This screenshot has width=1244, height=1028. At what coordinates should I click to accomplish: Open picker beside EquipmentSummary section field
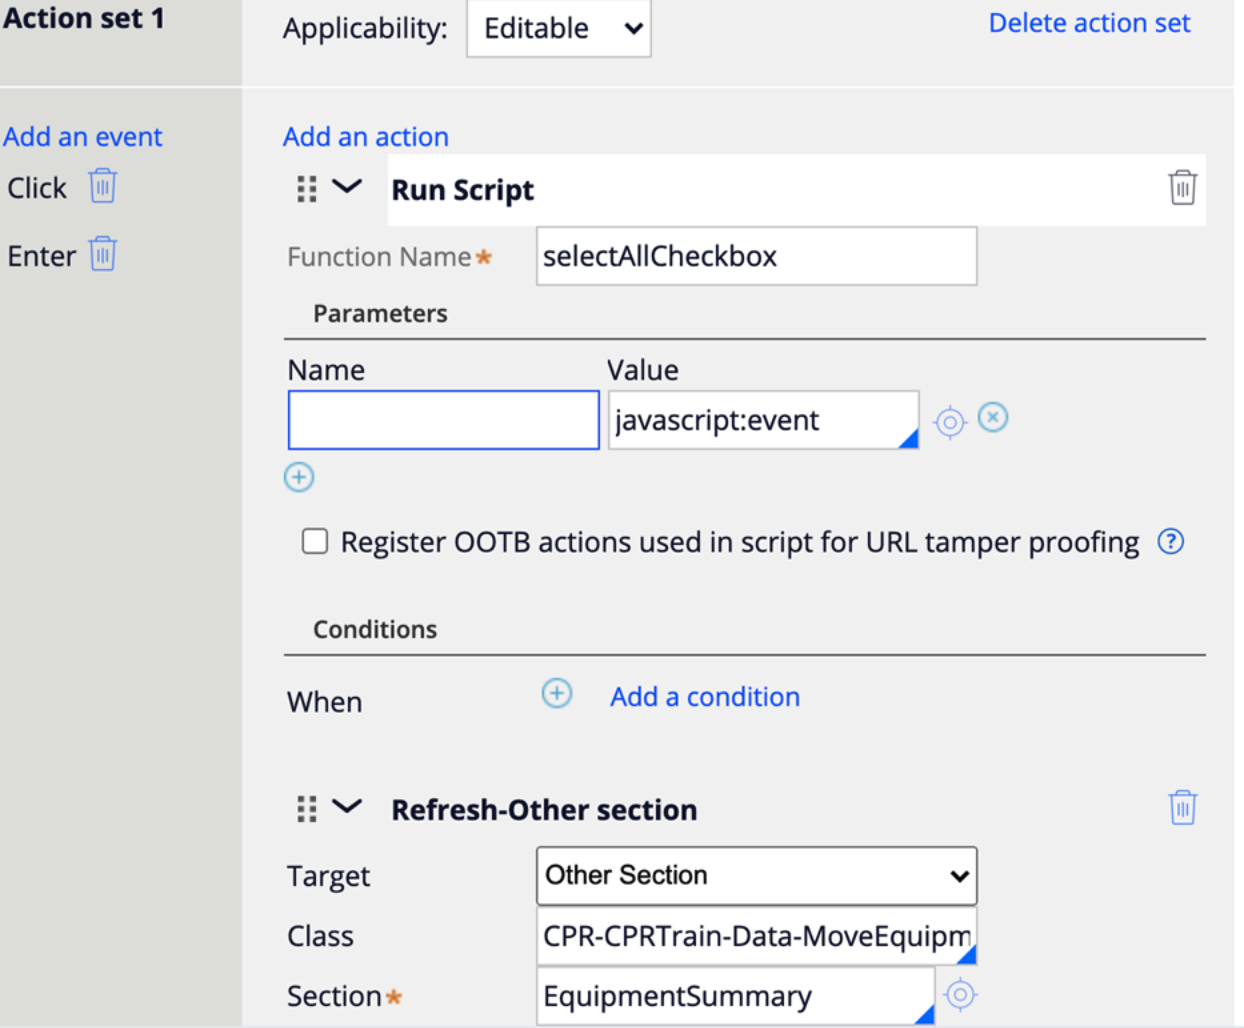(x=960, y=995)
